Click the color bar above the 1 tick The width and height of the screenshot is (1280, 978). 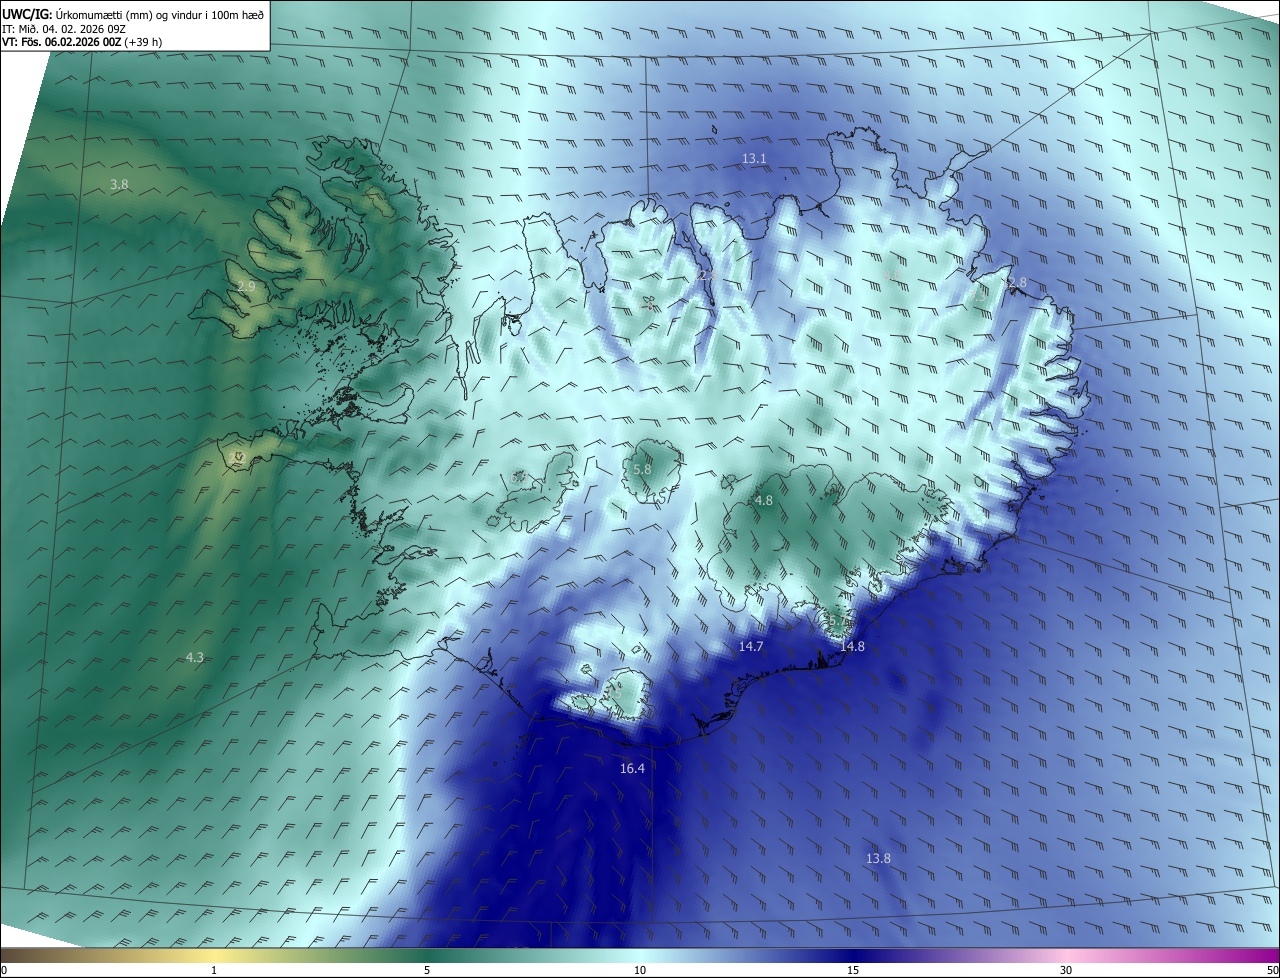pos(214,956)
